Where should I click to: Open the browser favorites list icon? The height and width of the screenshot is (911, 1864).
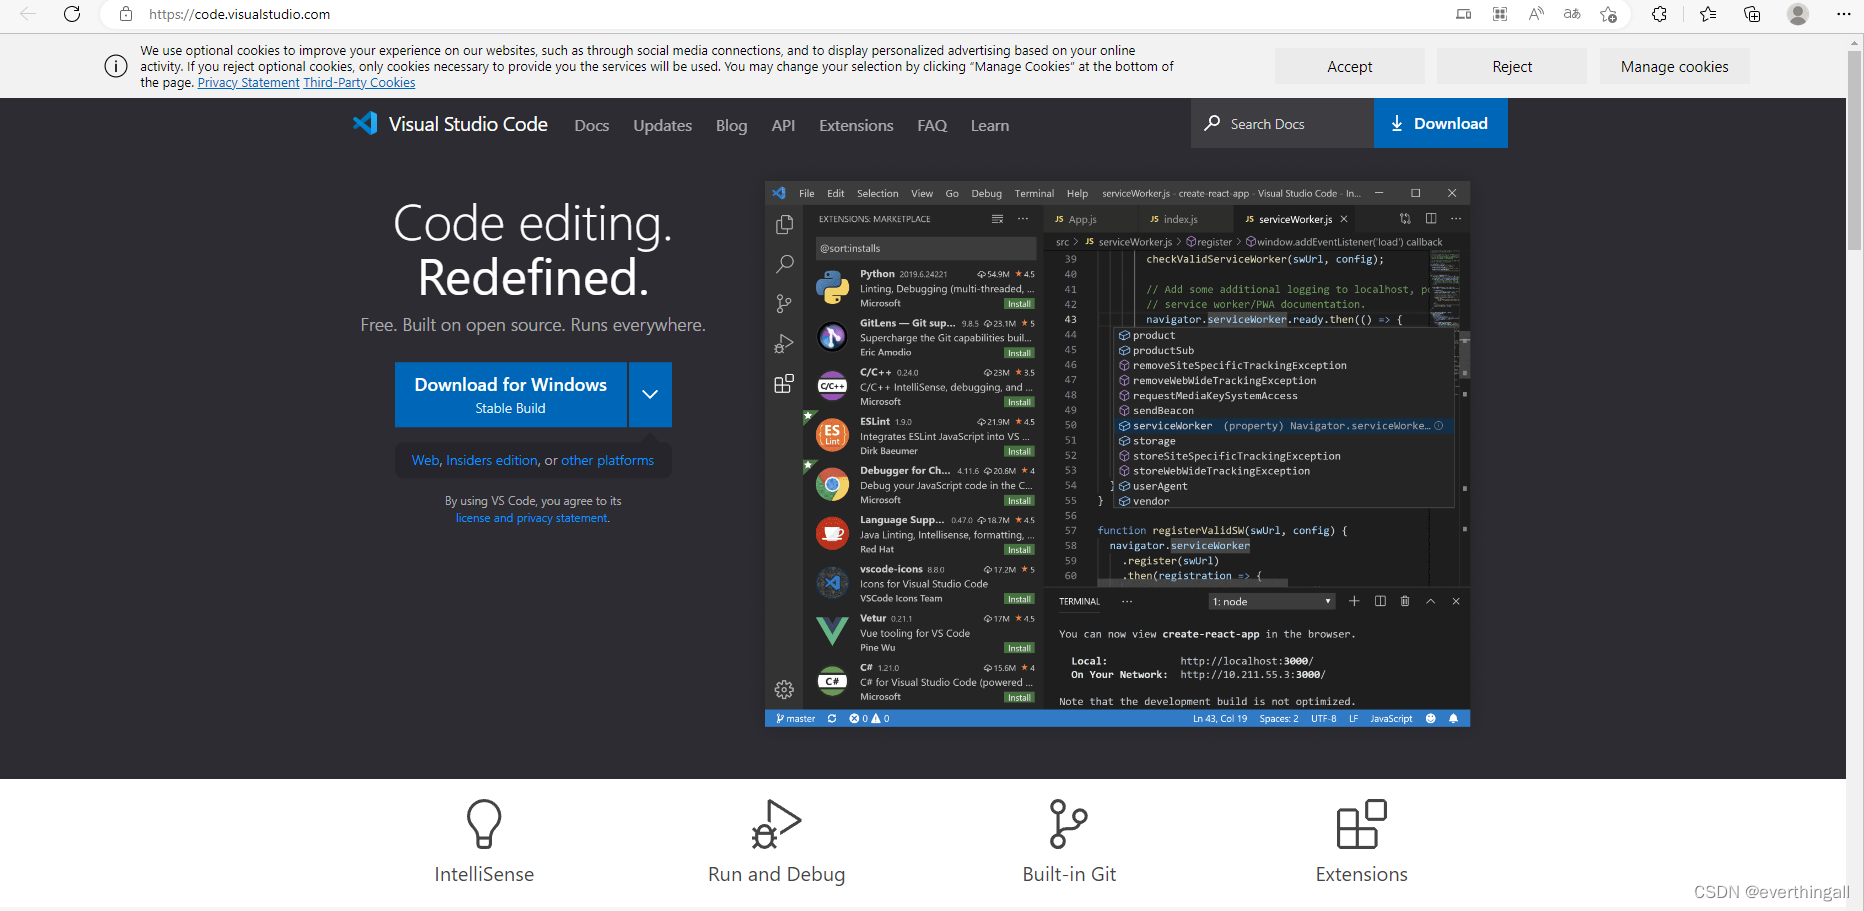pyautogui.click(x=1708, y=14)
